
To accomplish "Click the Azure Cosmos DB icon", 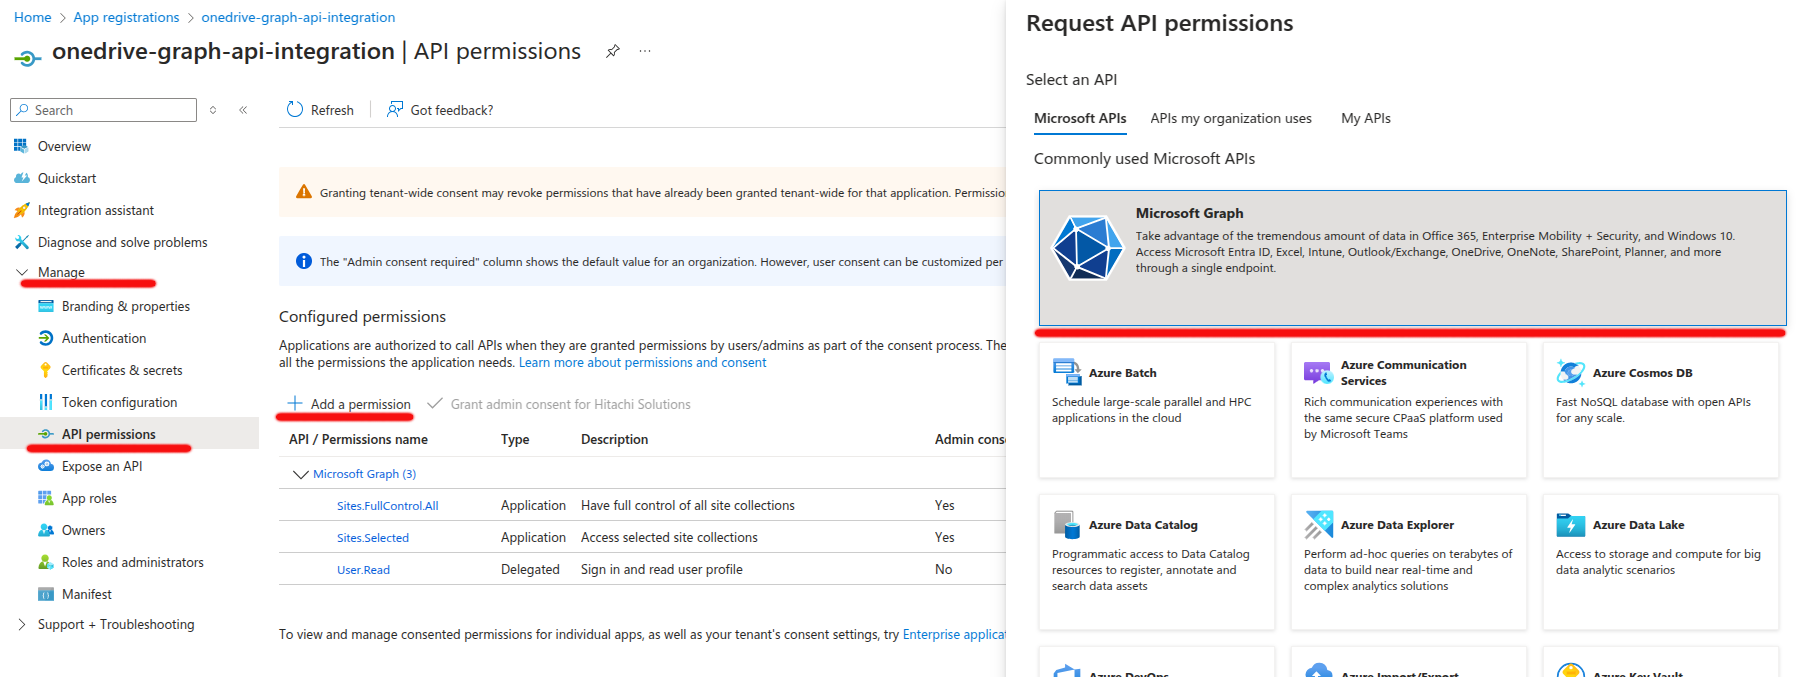I will coord(1570,372).
